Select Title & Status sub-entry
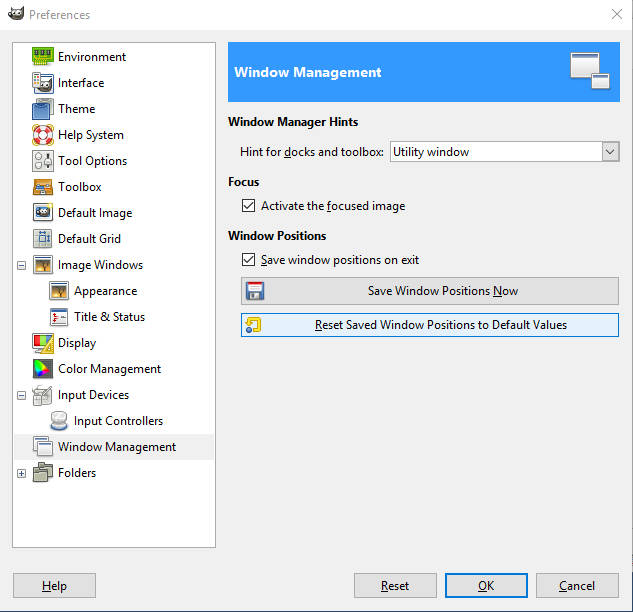The height and width of the screenshot is (612, 633). pos(109,317)
